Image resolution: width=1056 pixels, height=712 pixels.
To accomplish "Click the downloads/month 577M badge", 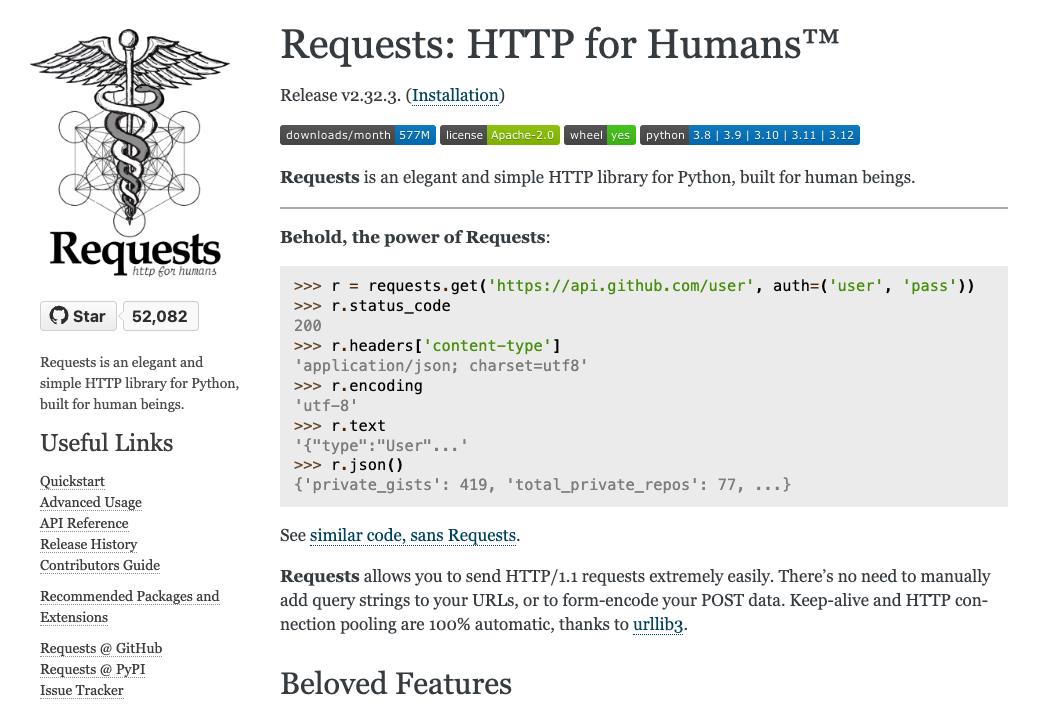I will click(x=357, y=135).
